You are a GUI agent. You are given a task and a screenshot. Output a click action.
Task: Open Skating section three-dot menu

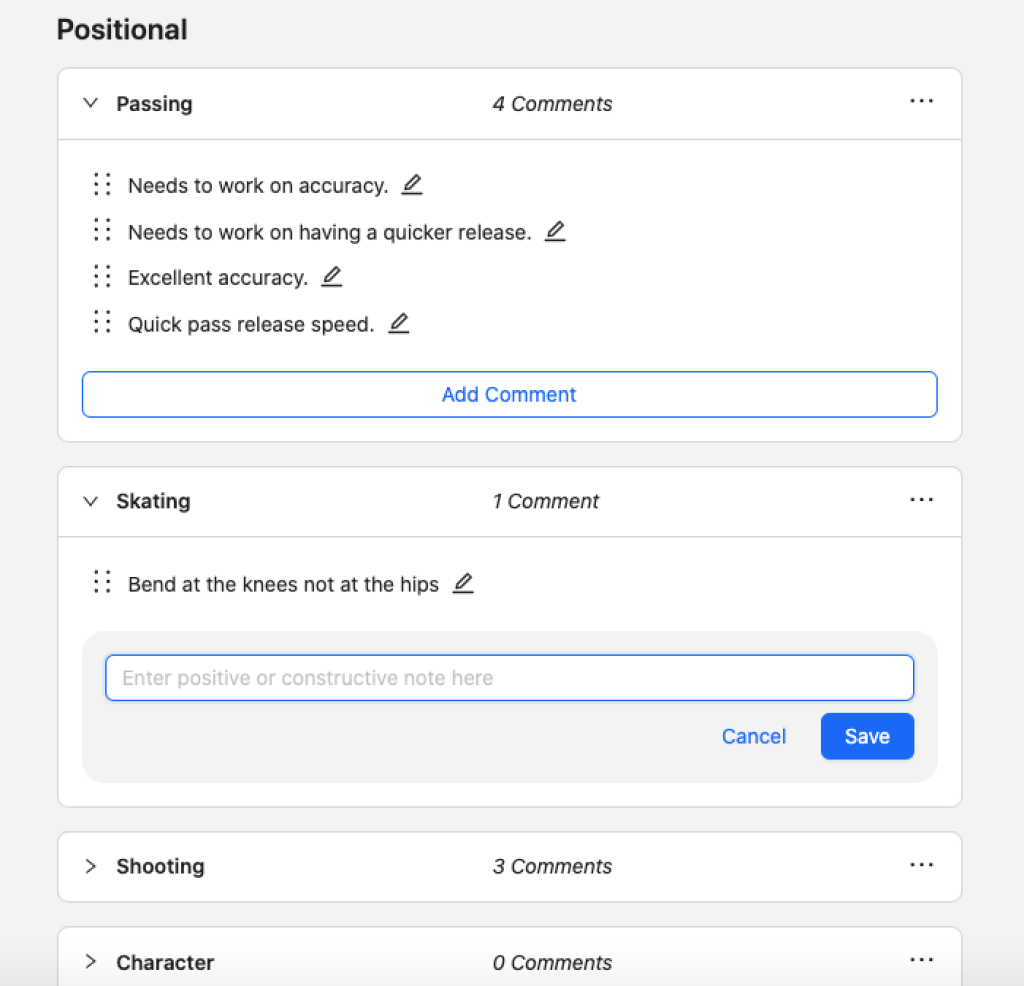(x=921, y=500)
